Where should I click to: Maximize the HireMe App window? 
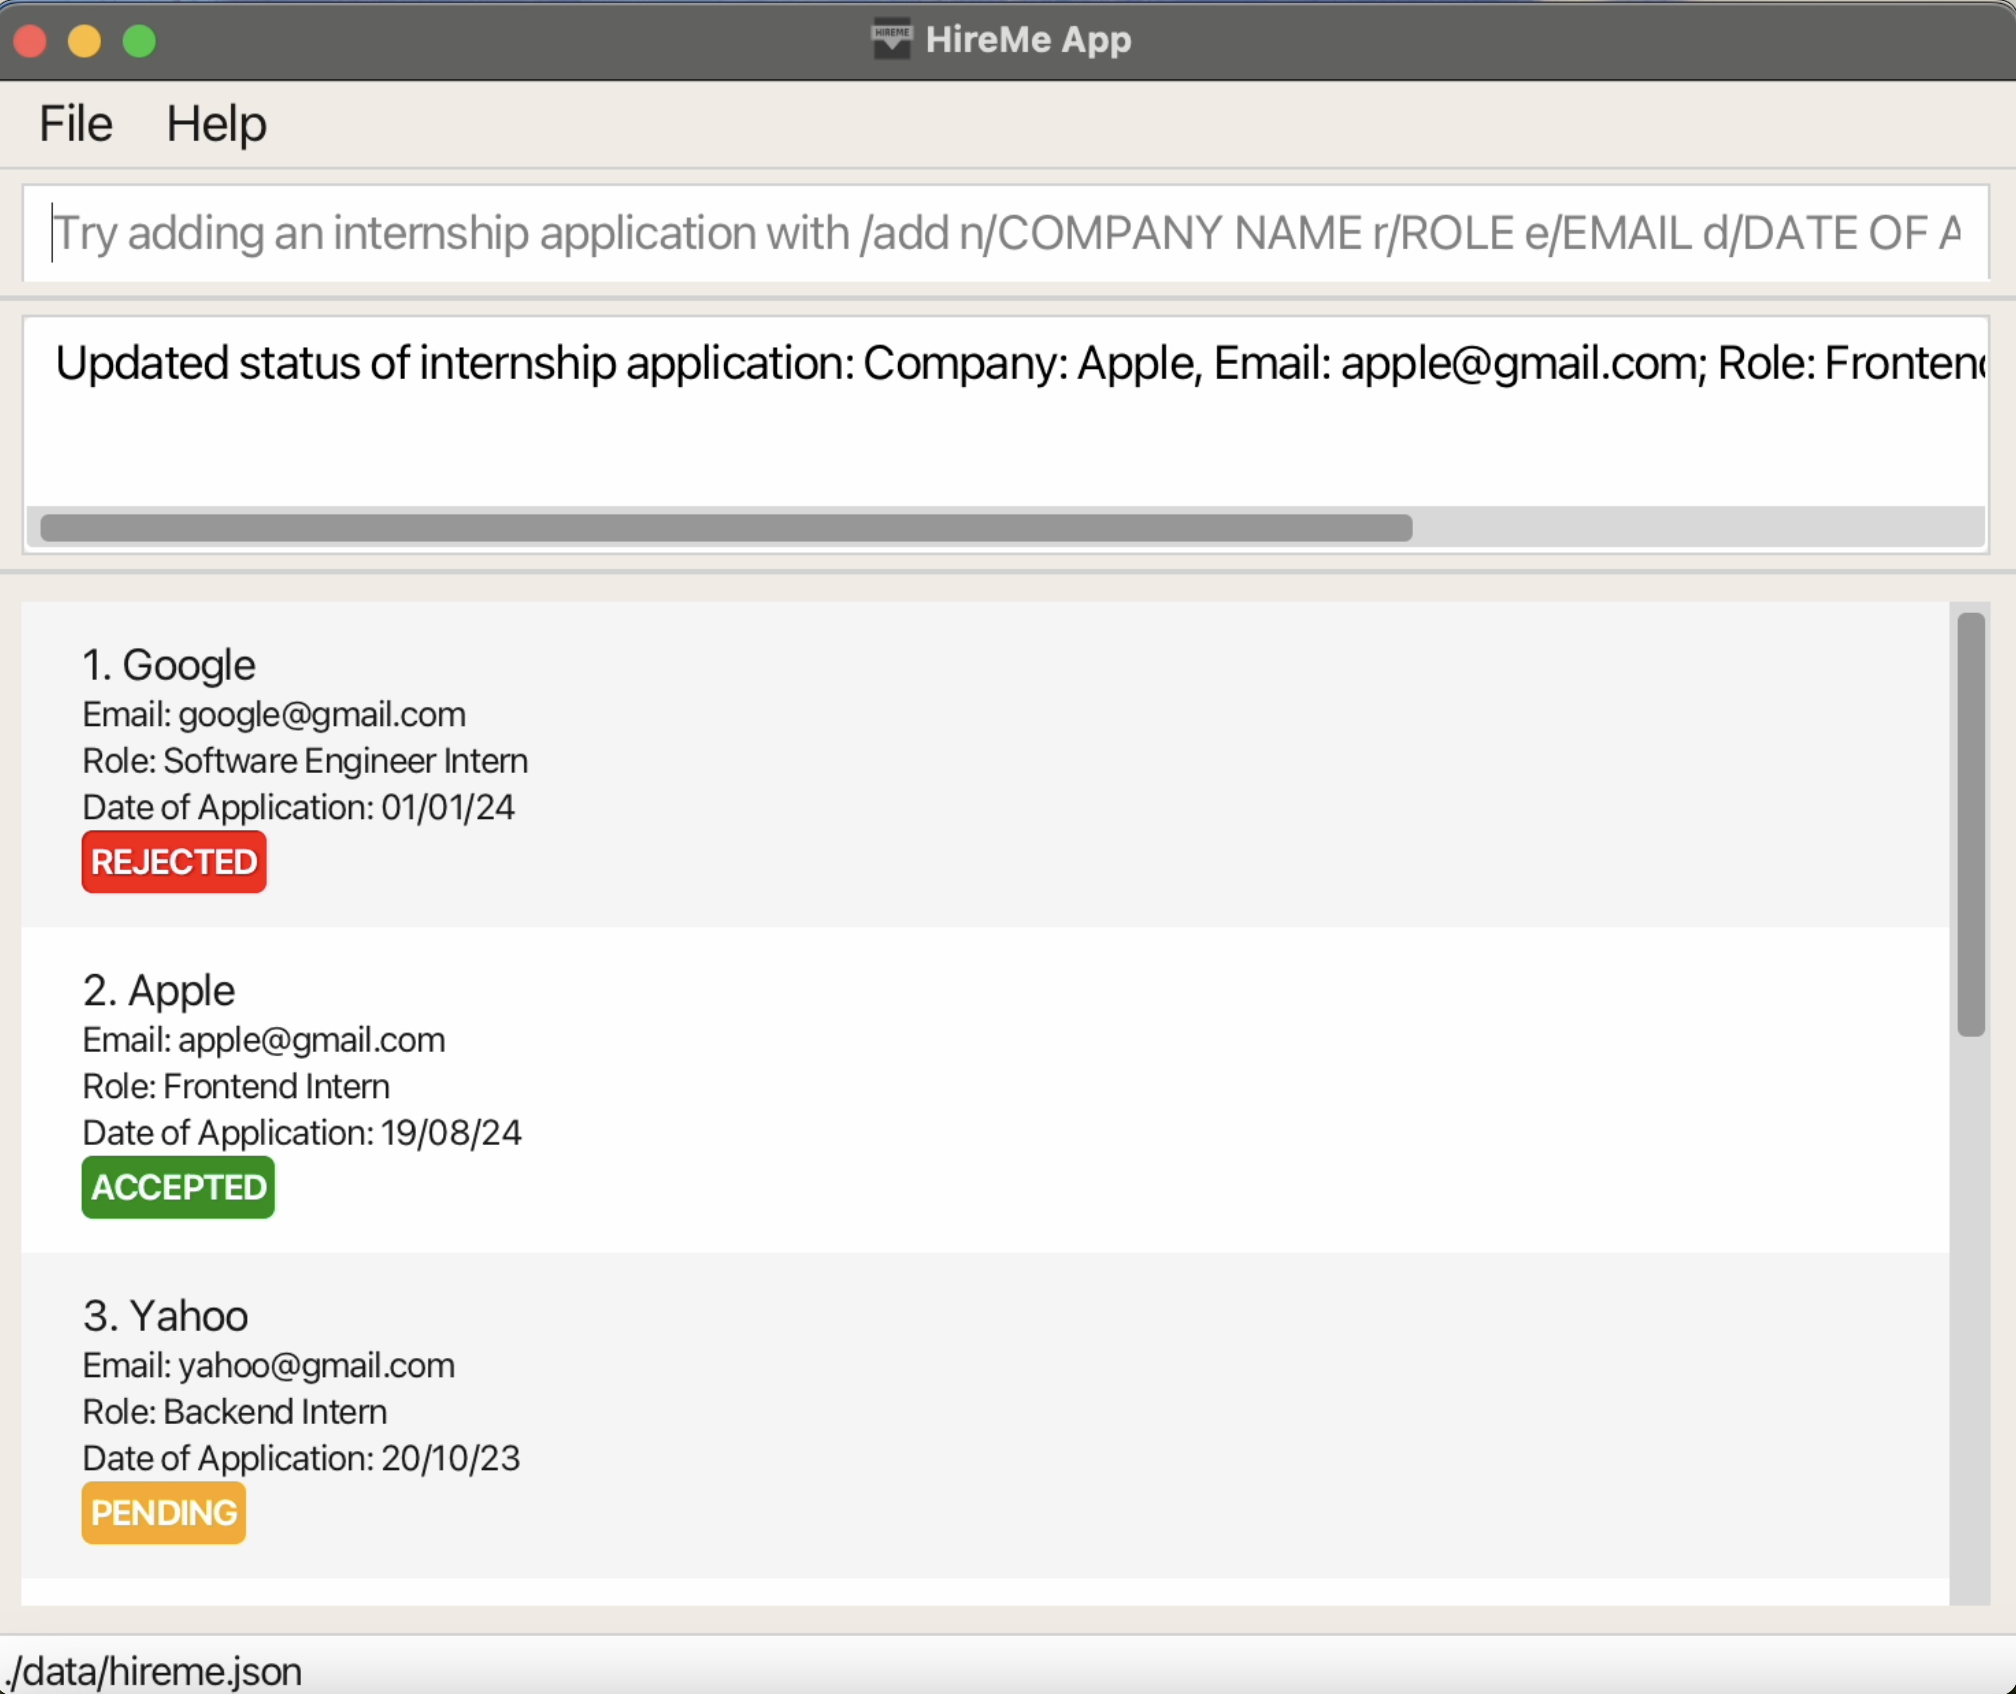point(139,41)
